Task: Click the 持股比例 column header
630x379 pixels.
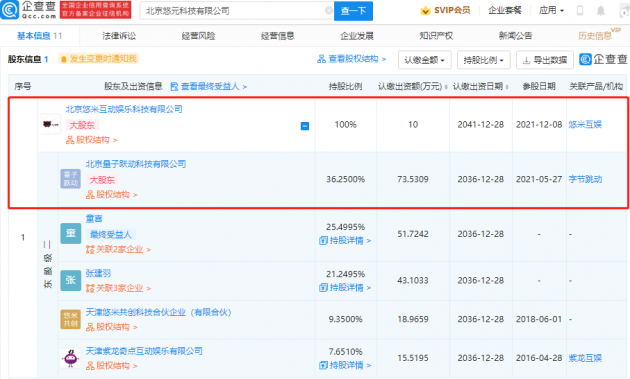Action: 346,86
